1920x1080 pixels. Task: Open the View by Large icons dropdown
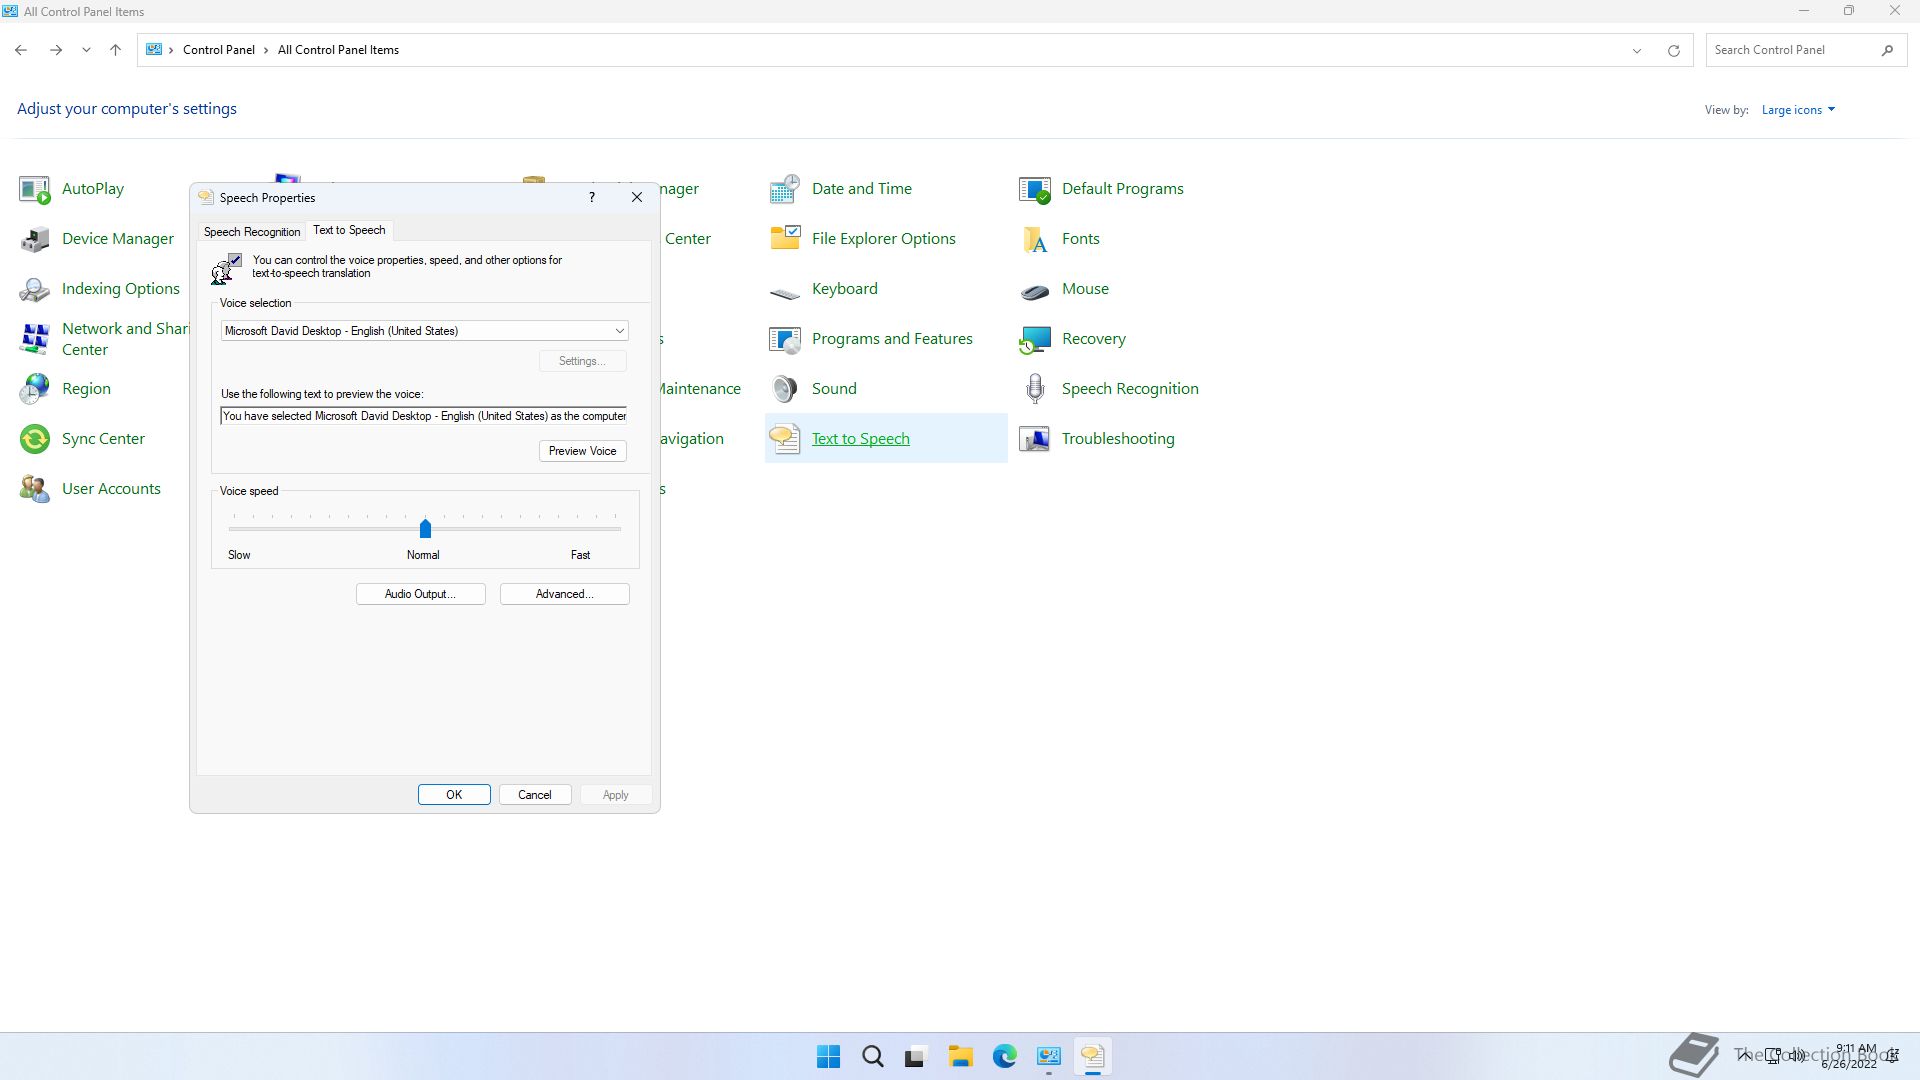tap(1798, 110)
